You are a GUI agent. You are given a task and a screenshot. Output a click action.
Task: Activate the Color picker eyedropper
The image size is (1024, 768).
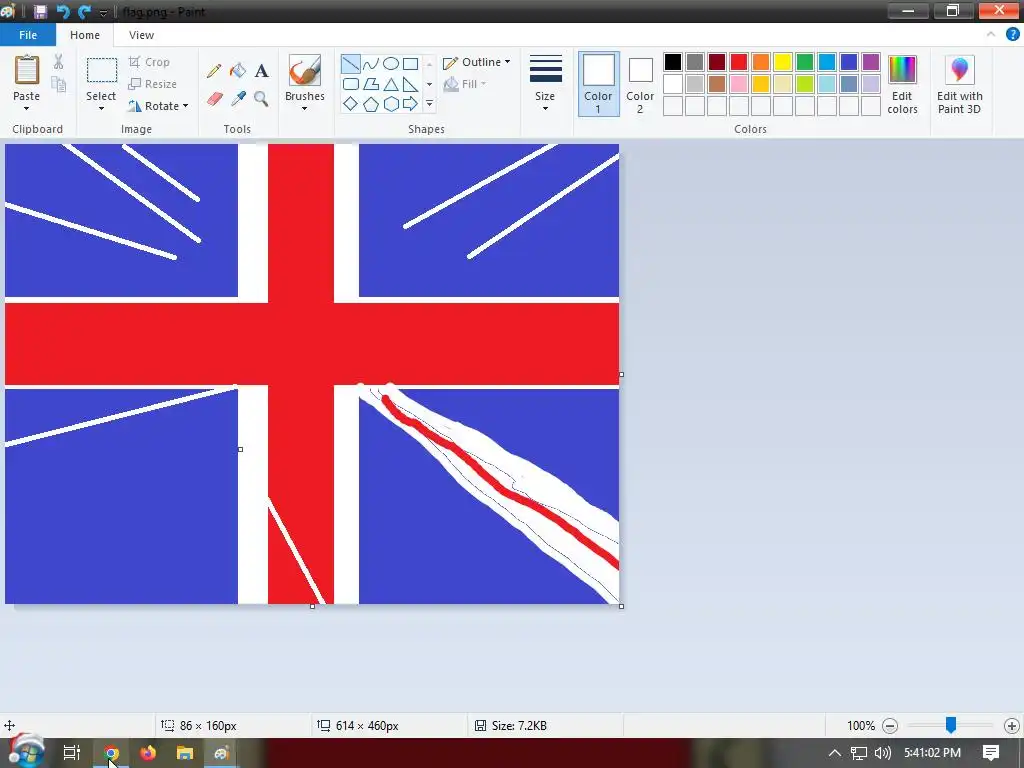(238, 99)
